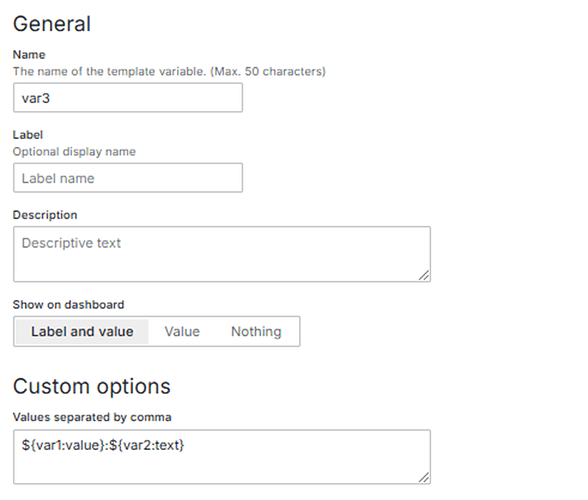Viewport: 588px width, 500px height.
Task: Click the General section heading
Action: (52, 24)
